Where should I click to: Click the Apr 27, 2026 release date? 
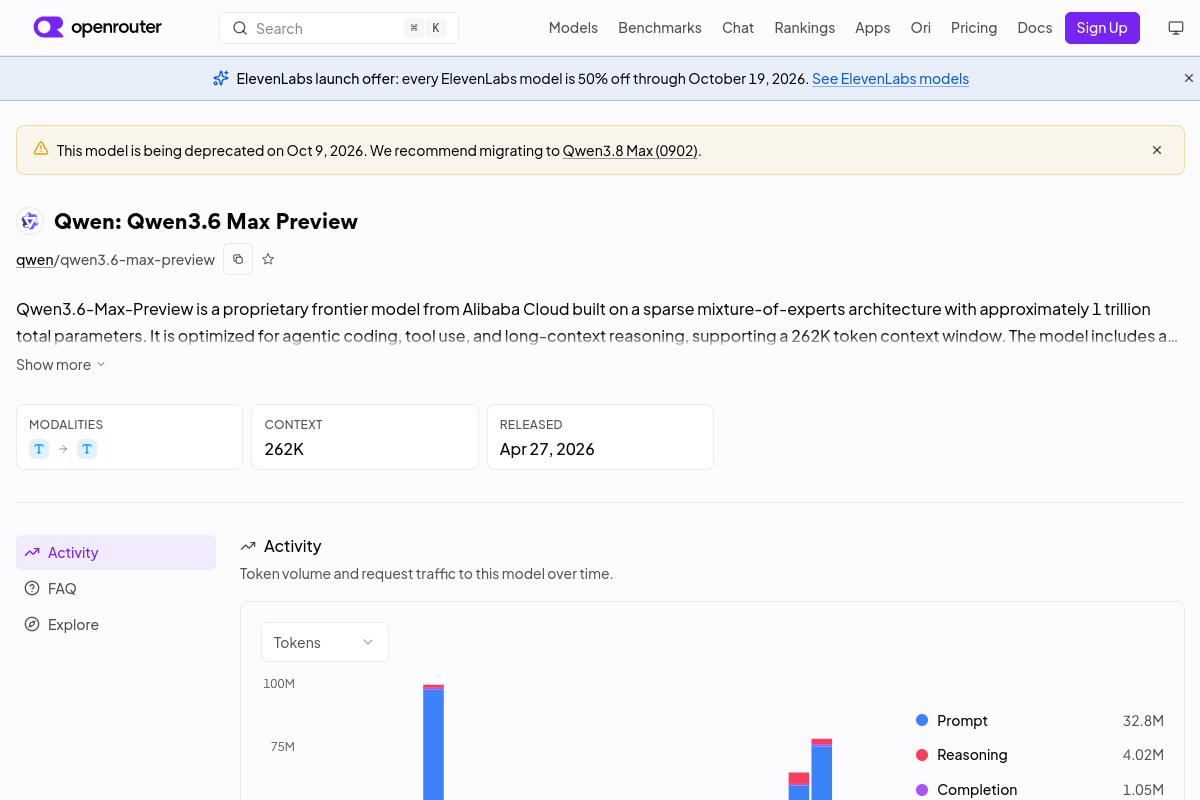[x=547, y=449]
